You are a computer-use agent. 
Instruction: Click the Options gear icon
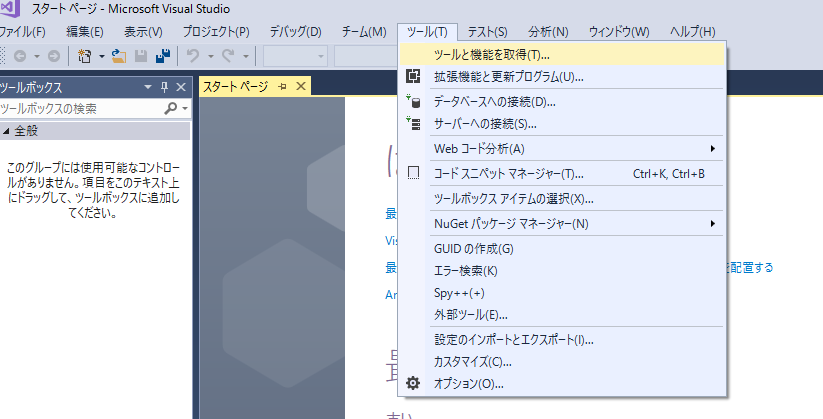(413, 383)
